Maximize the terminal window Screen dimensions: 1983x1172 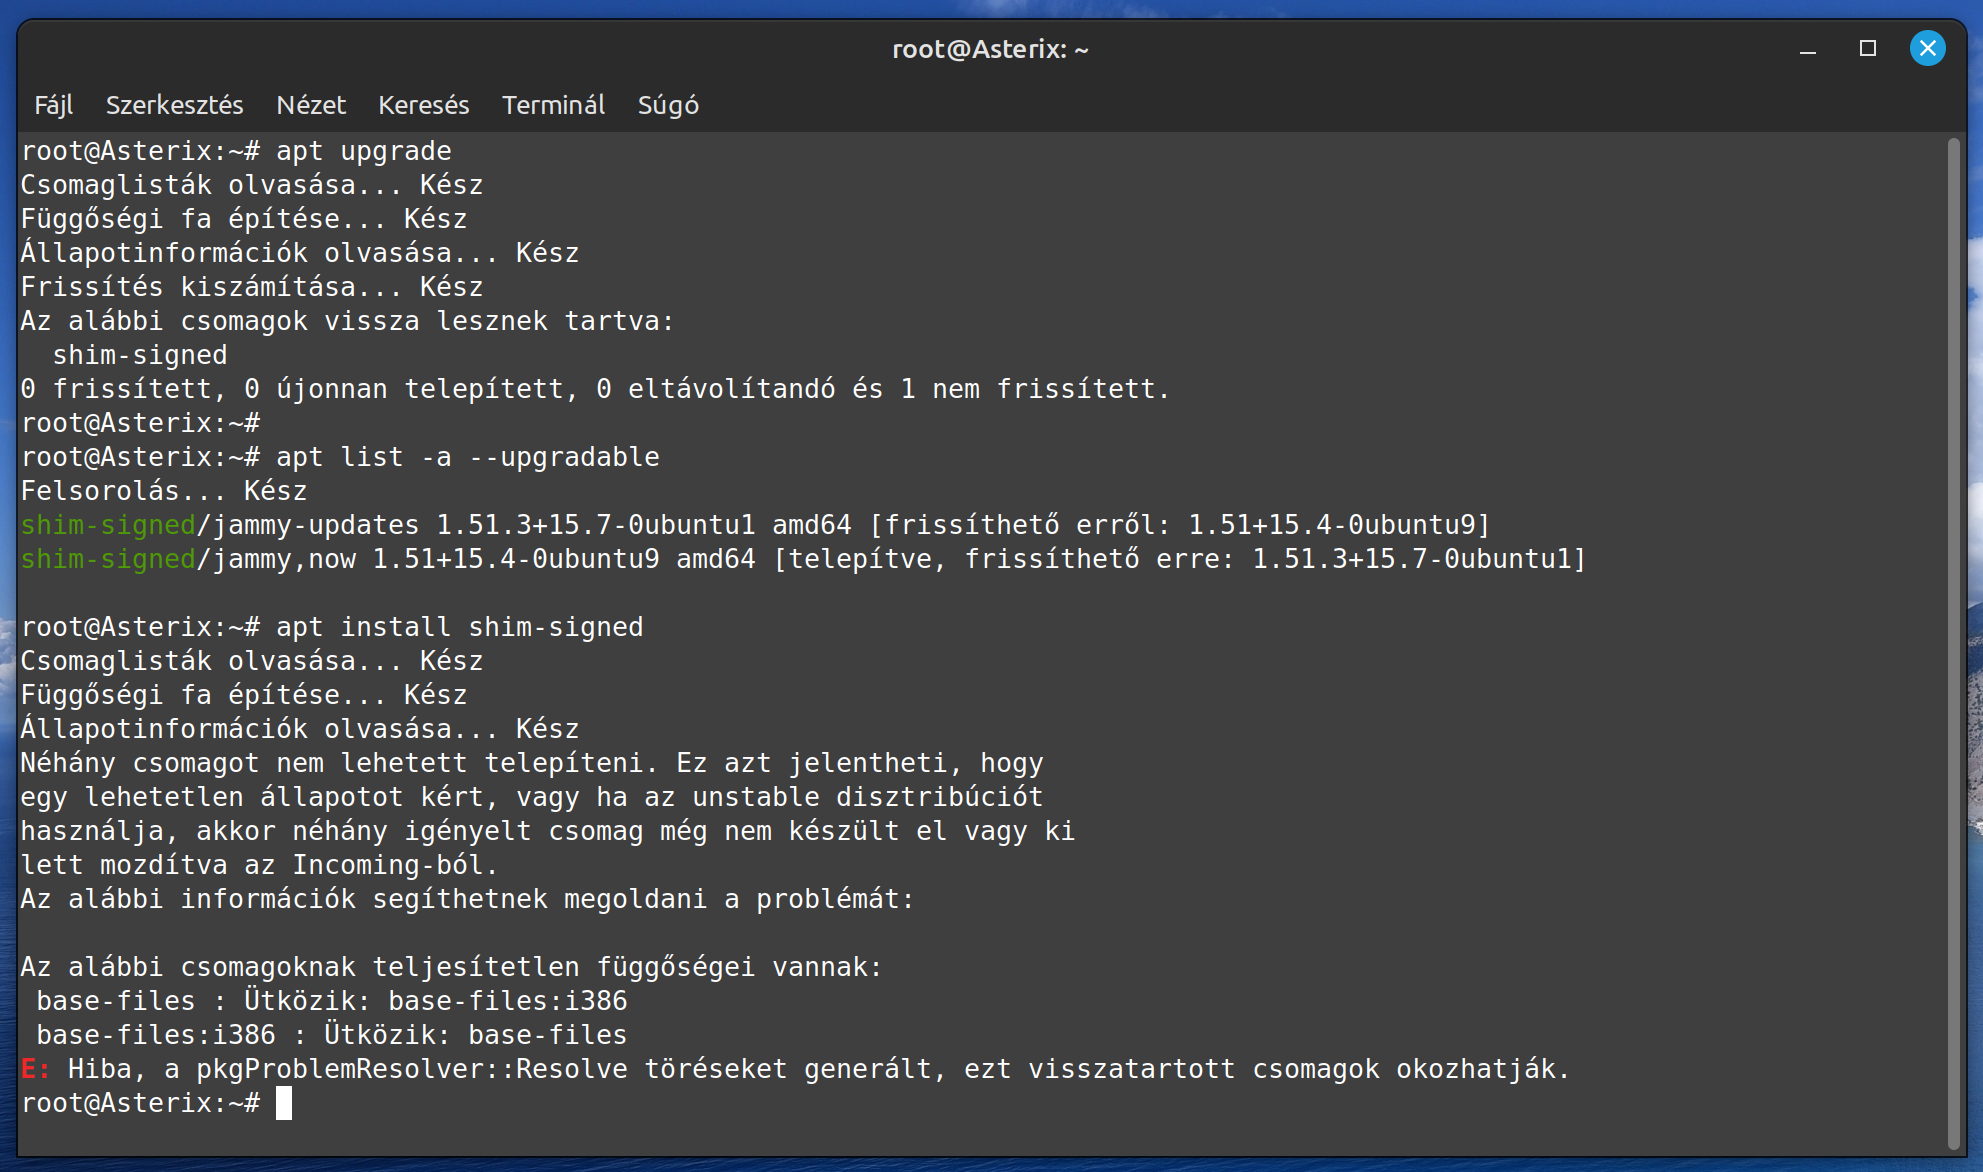(1868, 49)
